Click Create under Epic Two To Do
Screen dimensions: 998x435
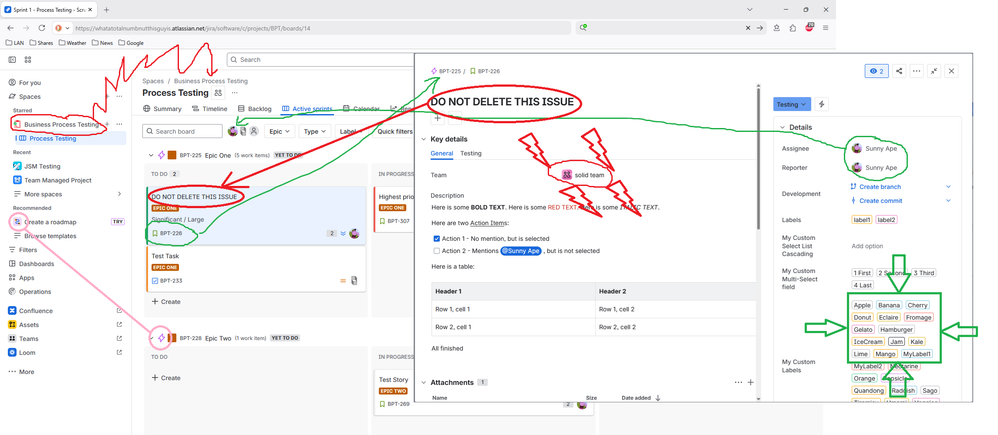166,378
